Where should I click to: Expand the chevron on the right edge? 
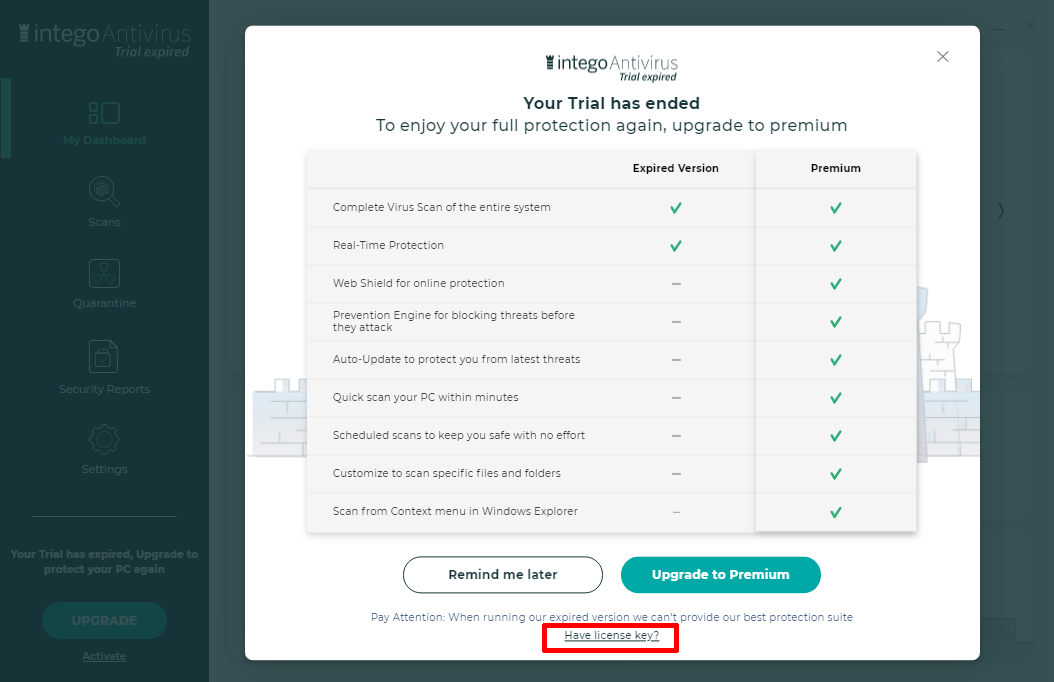coord(1001,211)
